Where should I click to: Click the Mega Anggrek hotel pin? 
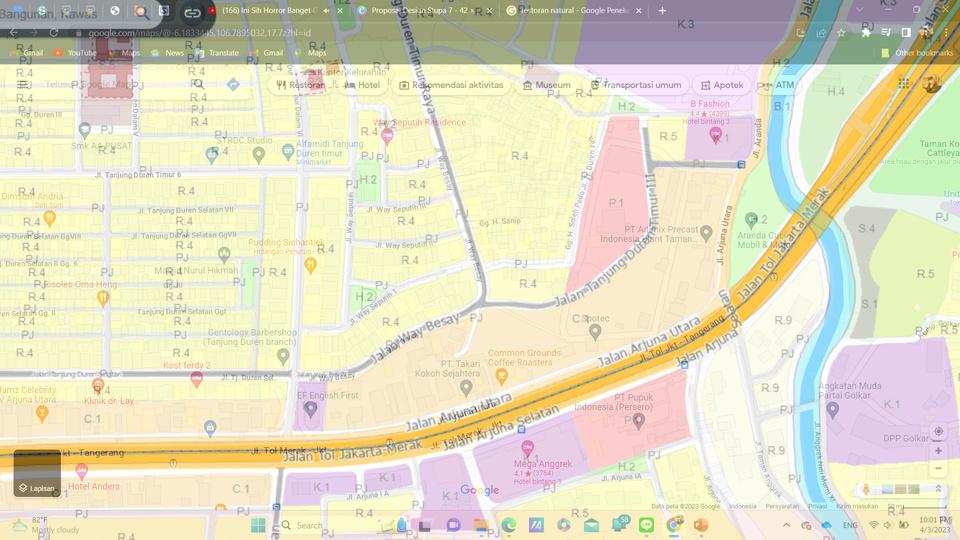(x=527, y=448)
